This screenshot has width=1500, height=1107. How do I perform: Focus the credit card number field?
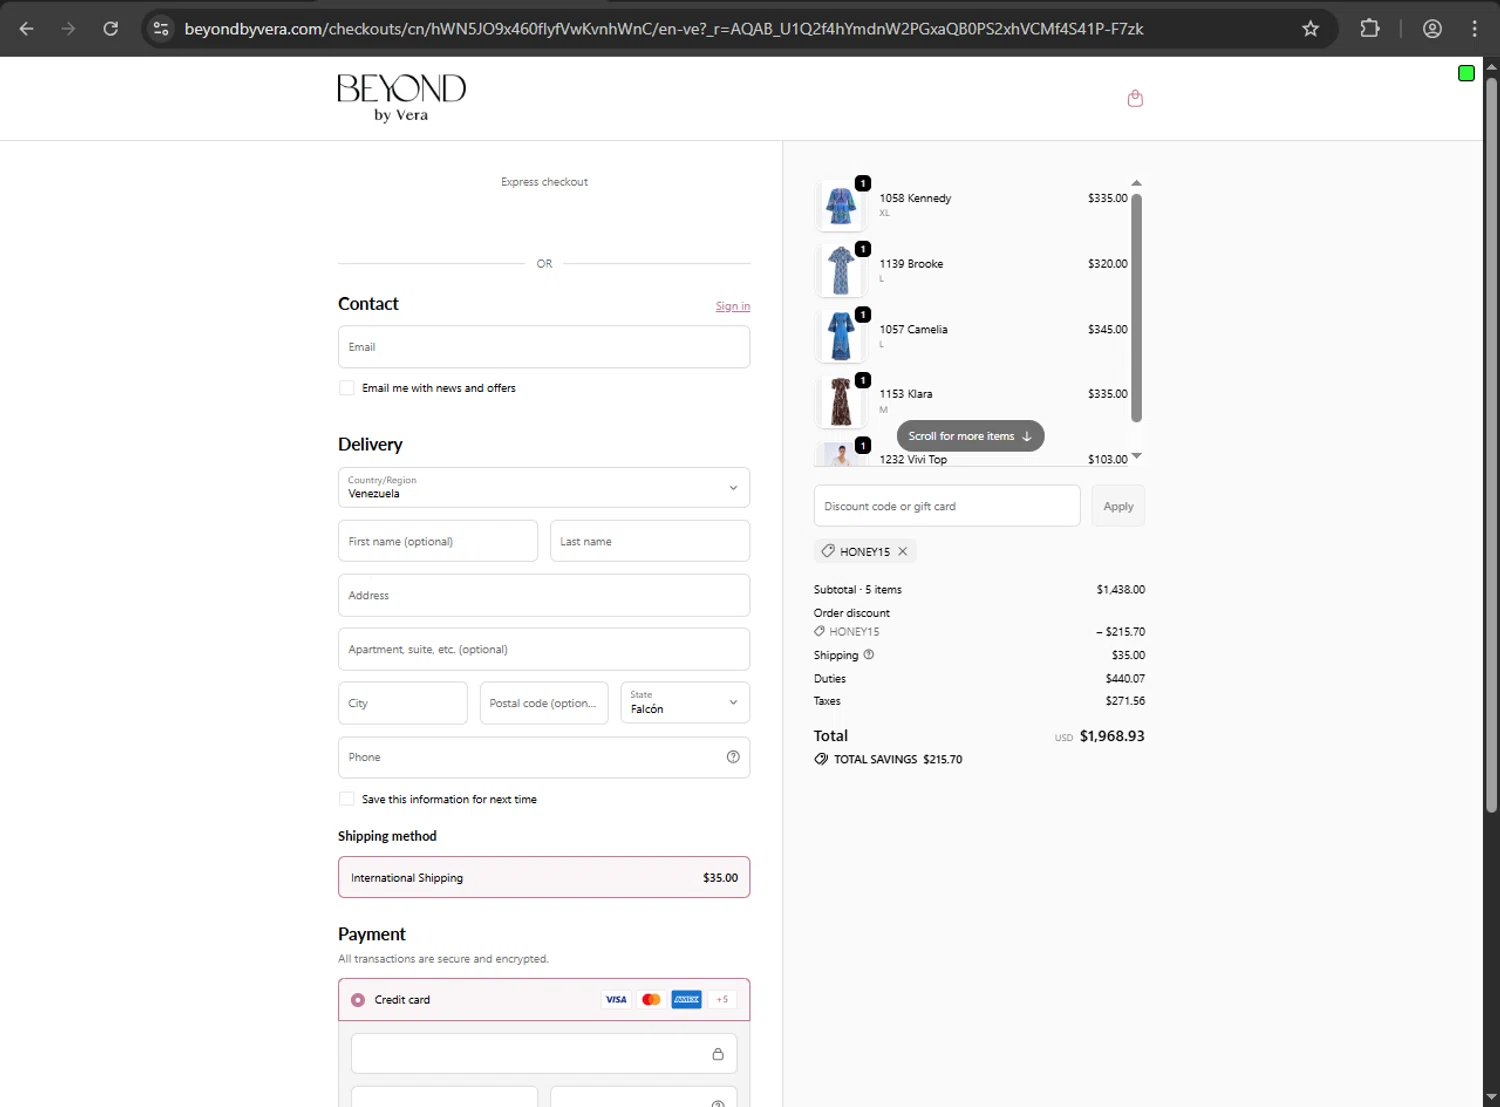[x=544, y=1054]
